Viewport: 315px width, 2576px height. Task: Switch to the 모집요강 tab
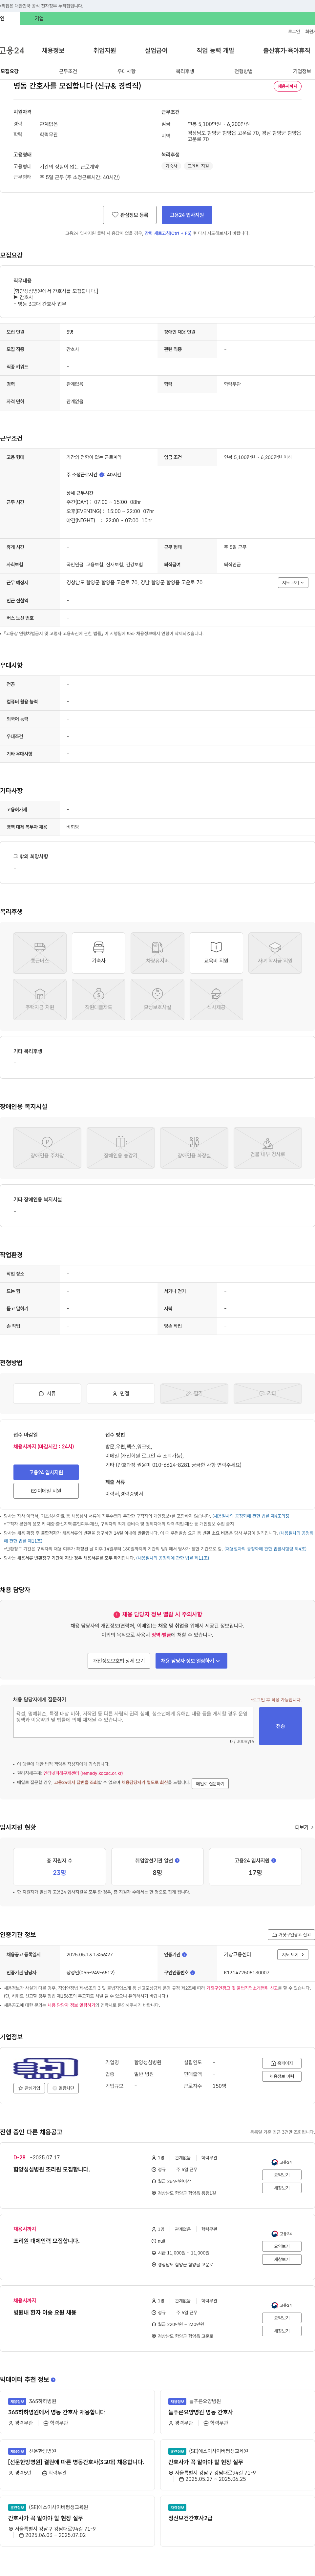[10, 71]
